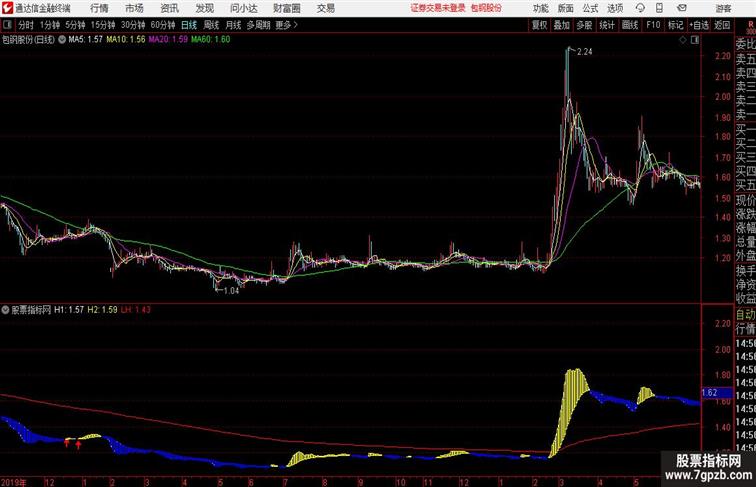756x487 pixels.
Task: Toggle the side panel icon at chart top-right
Action: (x=695, y=40)
